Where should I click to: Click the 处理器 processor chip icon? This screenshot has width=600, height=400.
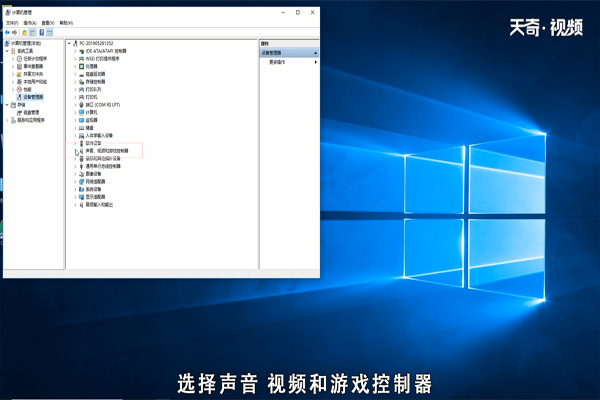(82, 66)
